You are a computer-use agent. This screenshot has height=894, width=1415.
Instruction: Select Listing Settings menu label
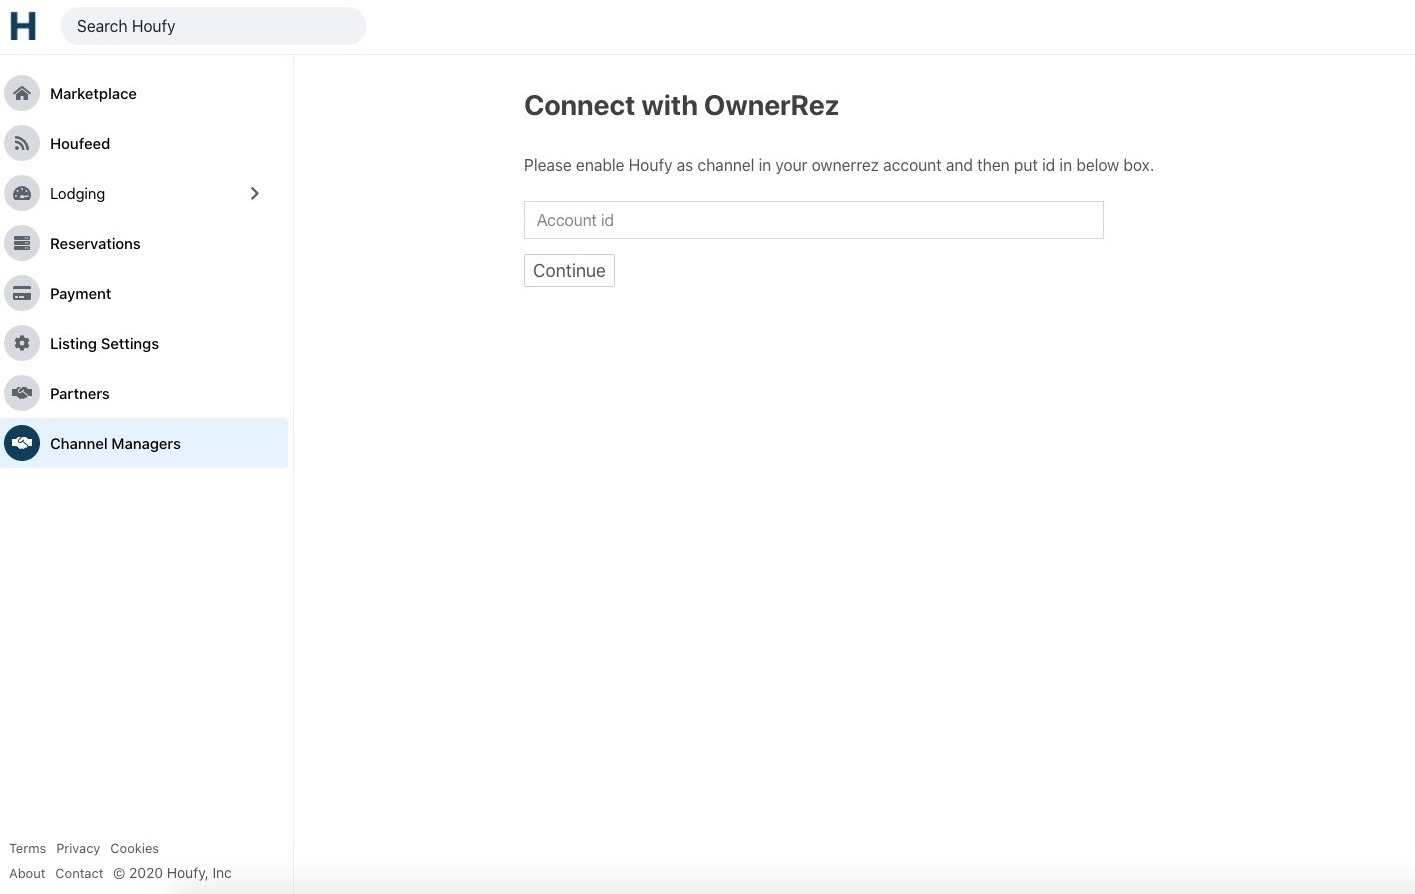coord(104,344)
